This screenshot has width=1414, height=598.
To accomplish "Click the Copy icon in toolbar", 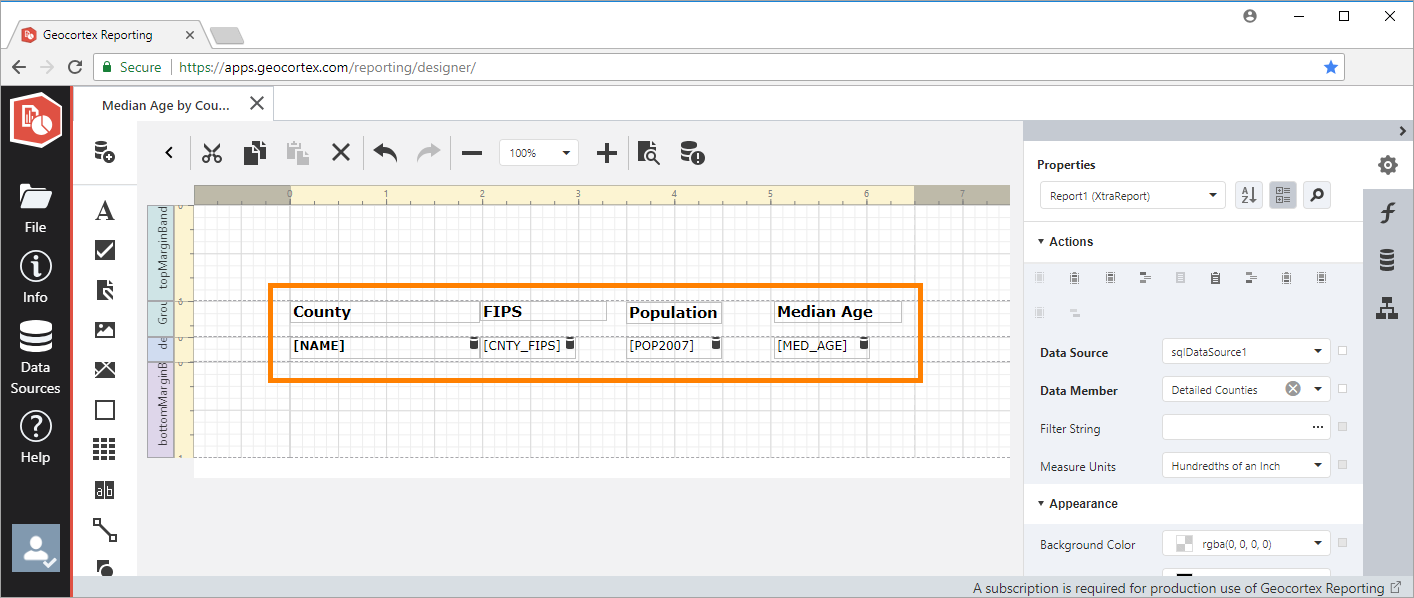I will [255, 153].
